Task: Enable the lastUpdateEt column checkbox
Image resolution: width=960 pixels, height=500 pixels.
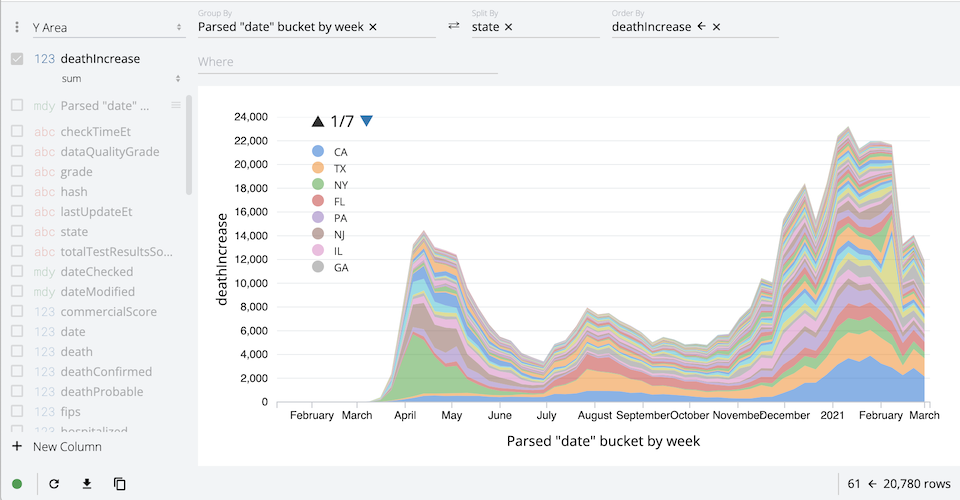Action: pos(17,211)
